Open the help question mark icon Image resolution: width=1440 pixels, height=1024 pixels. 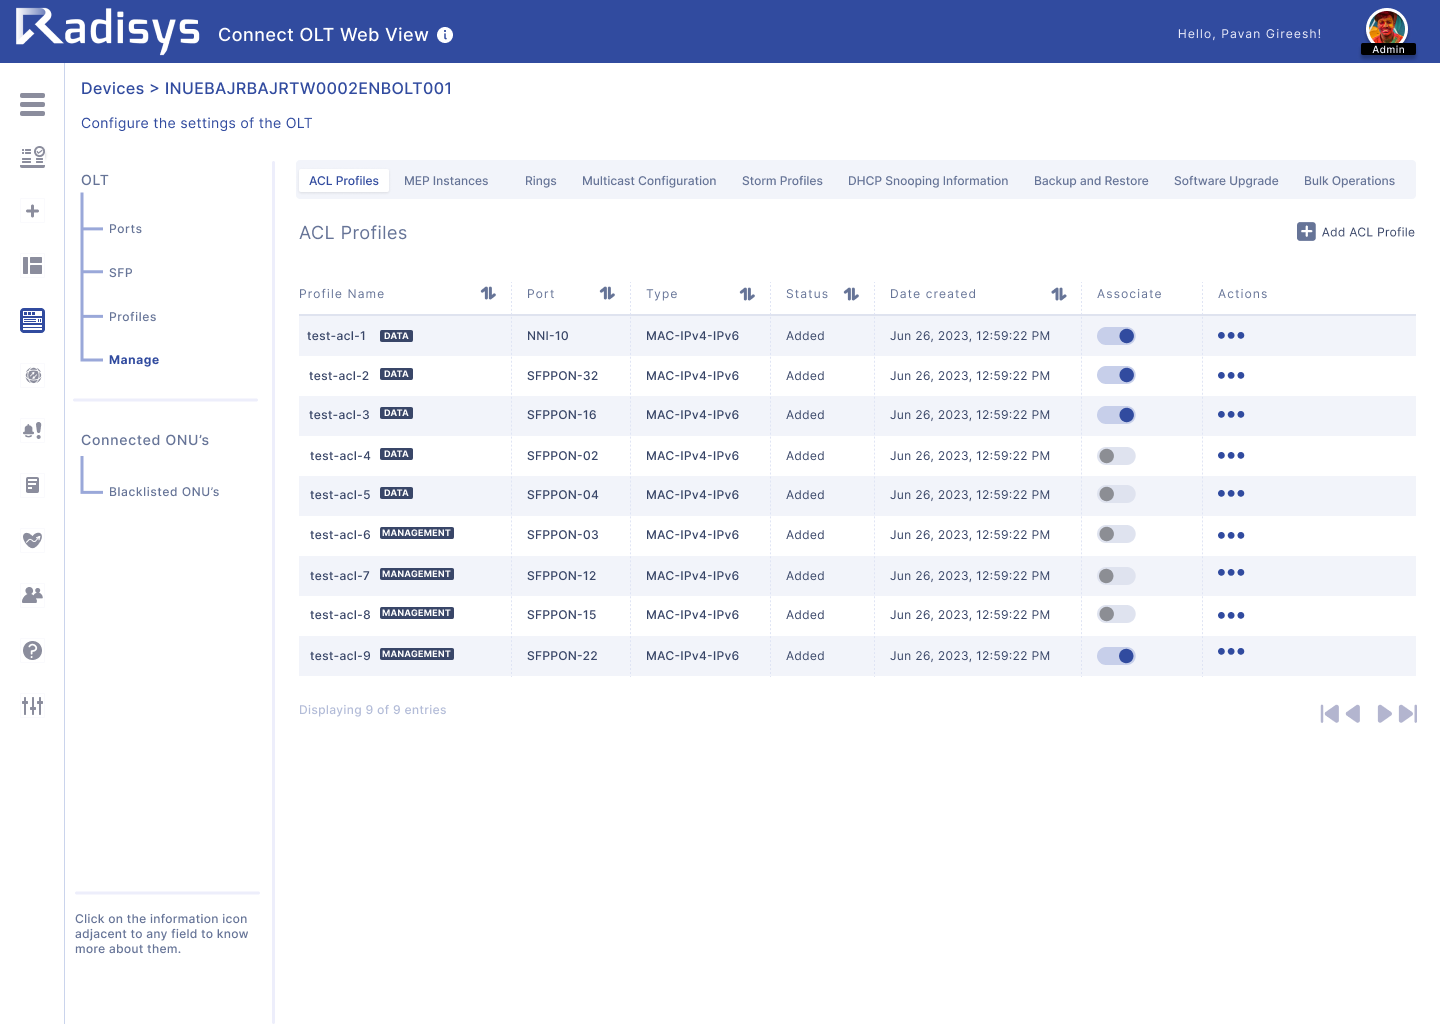pos(32,650)
